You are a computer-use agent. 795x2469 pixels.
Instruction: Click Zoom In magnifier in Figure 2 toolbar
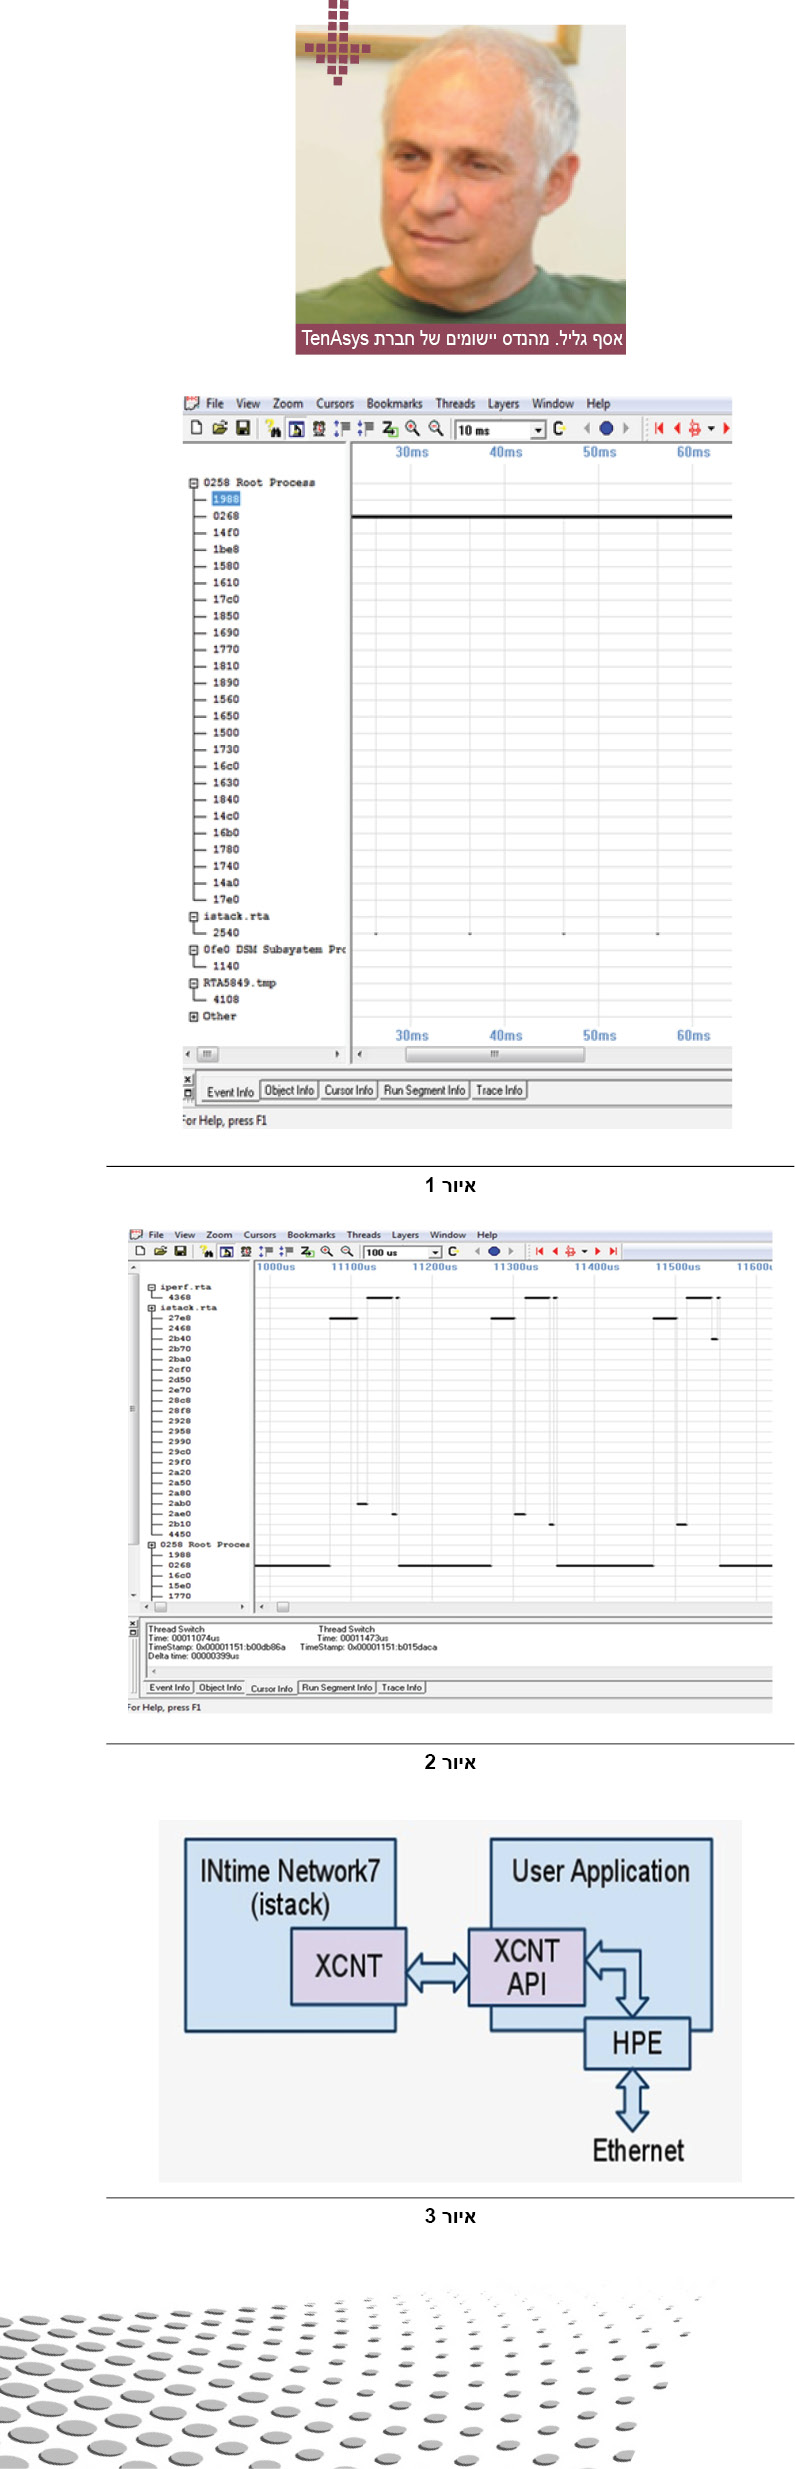coord(326,1251)
